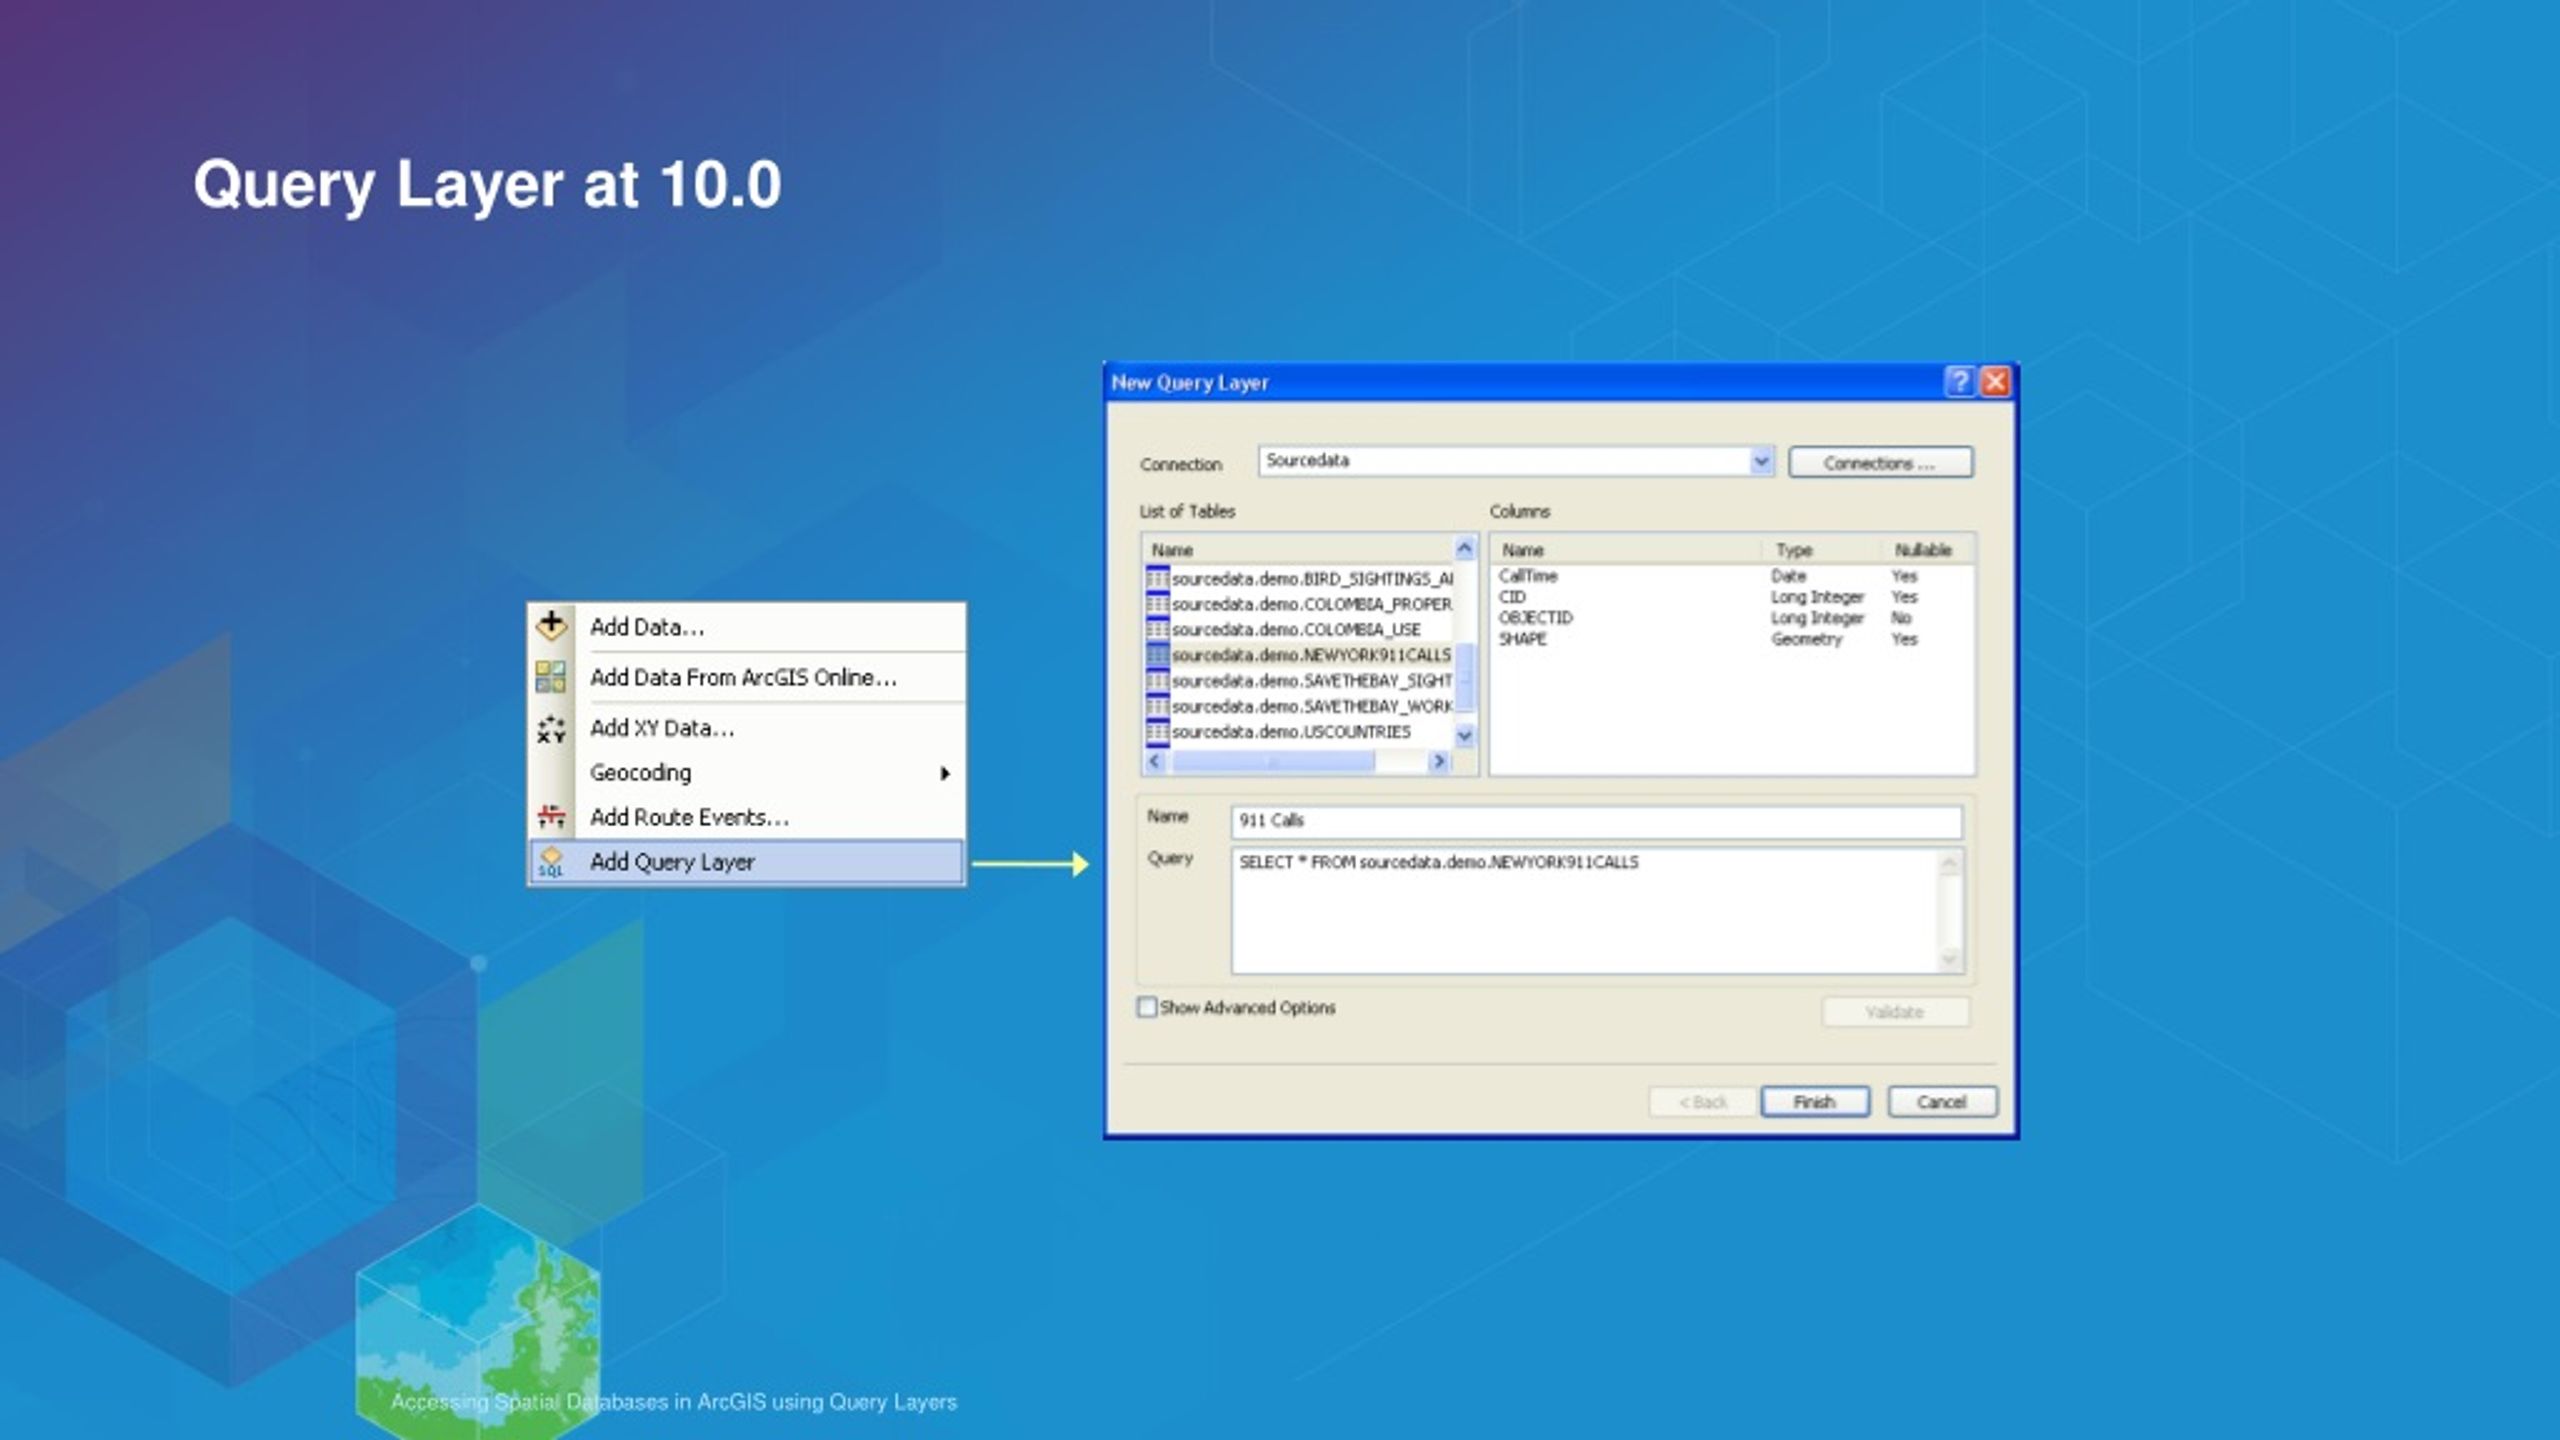This screenshot has width=2560, height=1440.
Task: Click the Sourcedata connection combo box
Action: coord(1516,461)
